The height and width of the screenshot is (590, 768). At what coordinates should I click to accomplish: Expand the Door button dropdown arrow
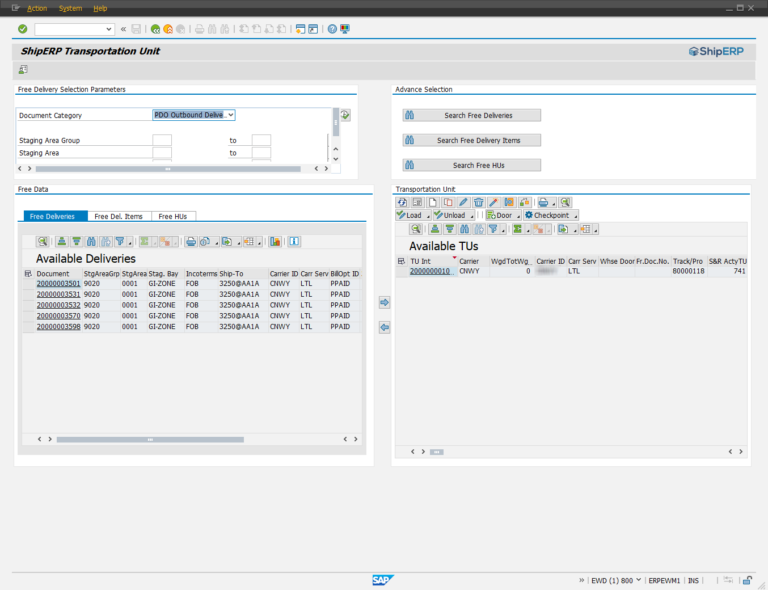point(518,216)
